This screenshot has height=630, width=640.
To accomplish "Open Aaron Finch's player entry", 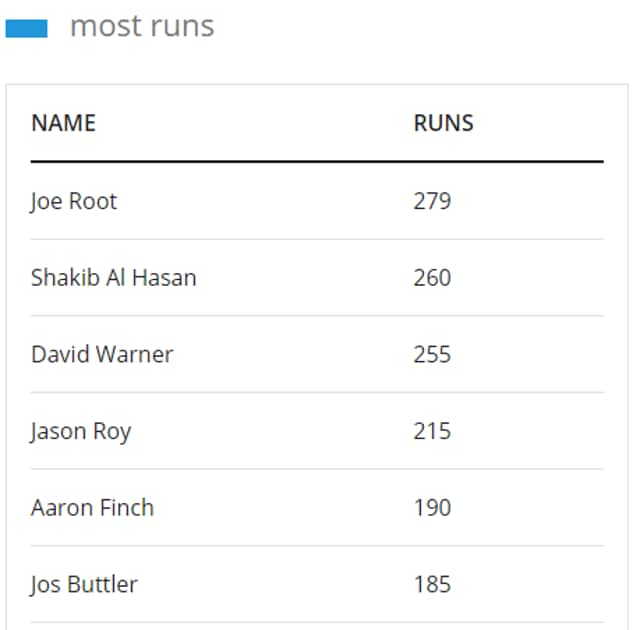I will [x=92, y=508].
